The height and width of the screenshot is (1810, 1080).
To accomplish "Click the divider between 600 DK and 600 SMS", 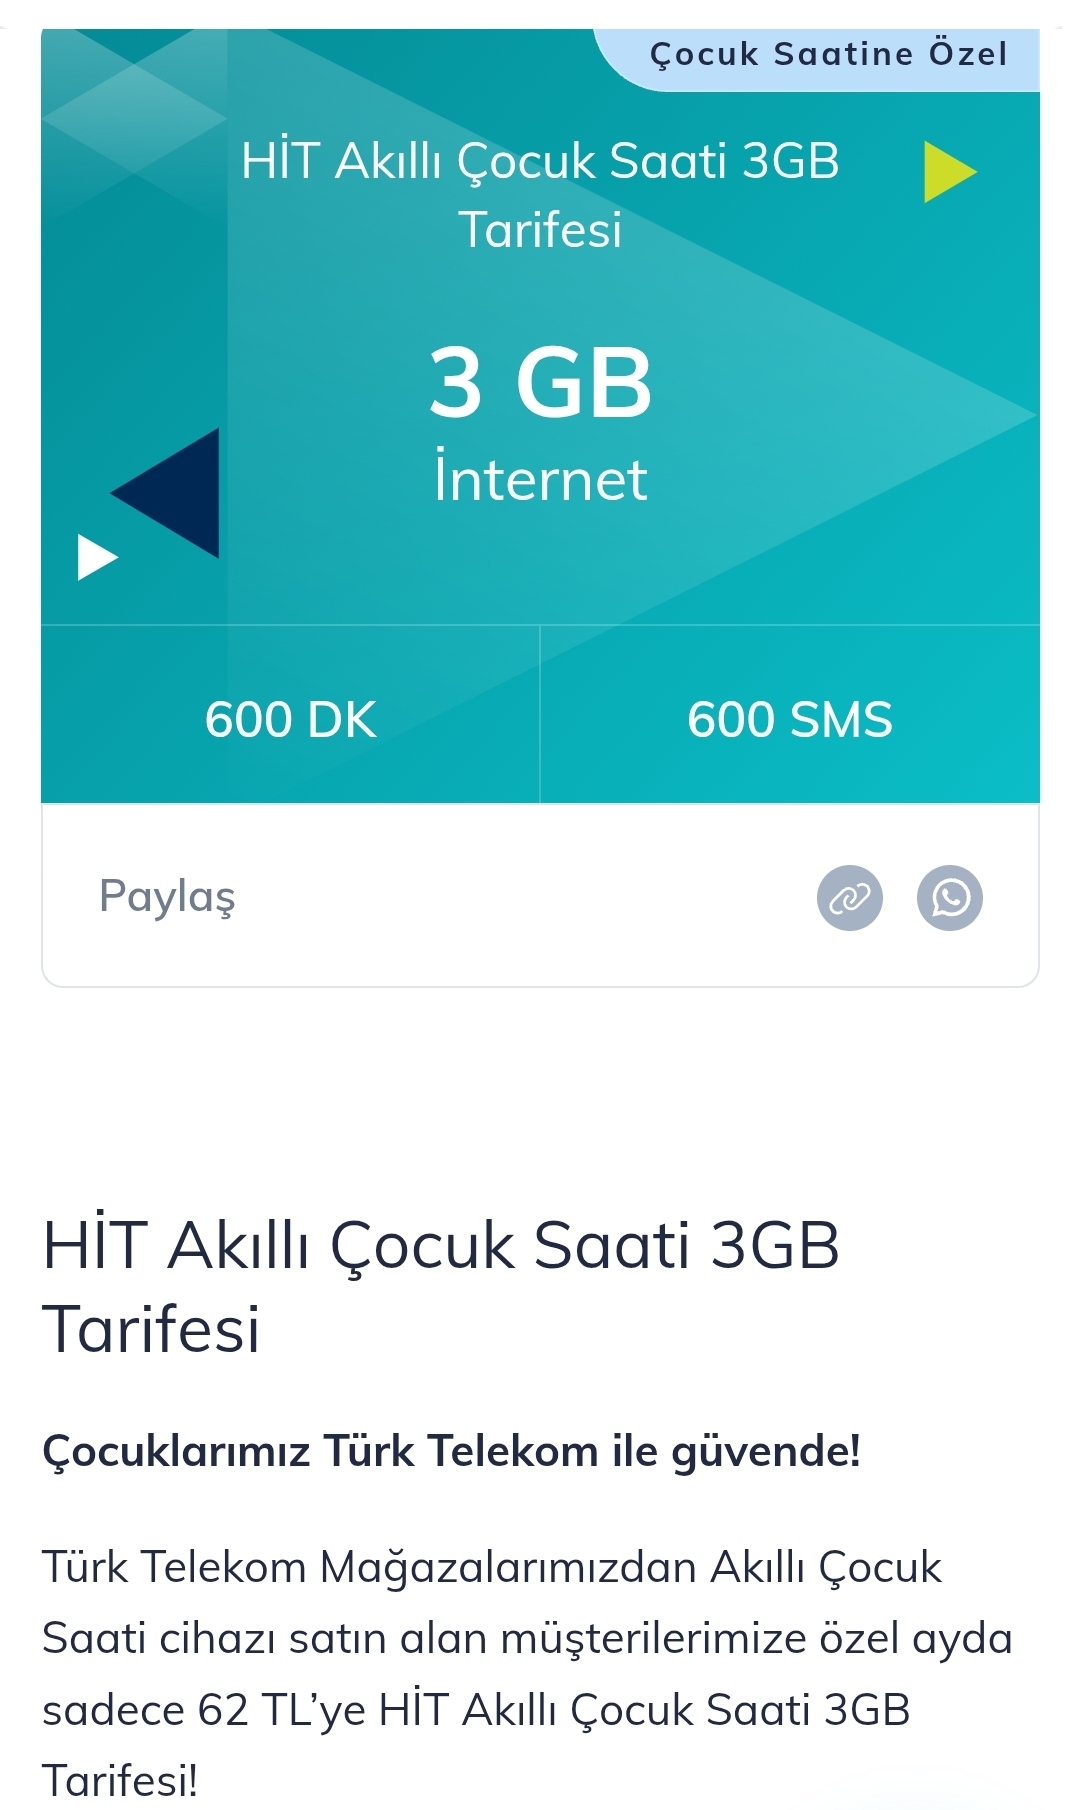I will coord(540,714).
